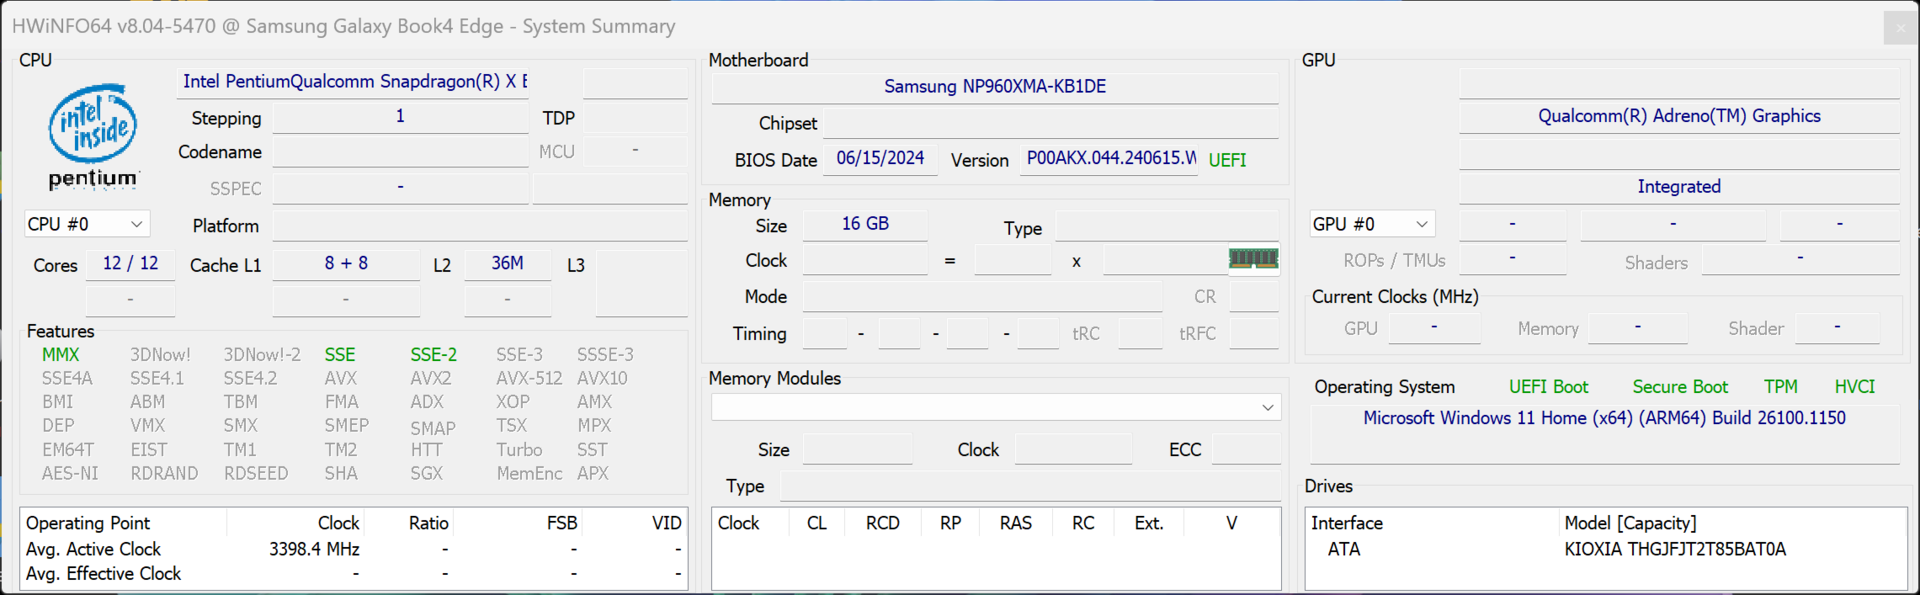
Task: Click the SSE-2 feature flag
Action: [x=433, y=355]
